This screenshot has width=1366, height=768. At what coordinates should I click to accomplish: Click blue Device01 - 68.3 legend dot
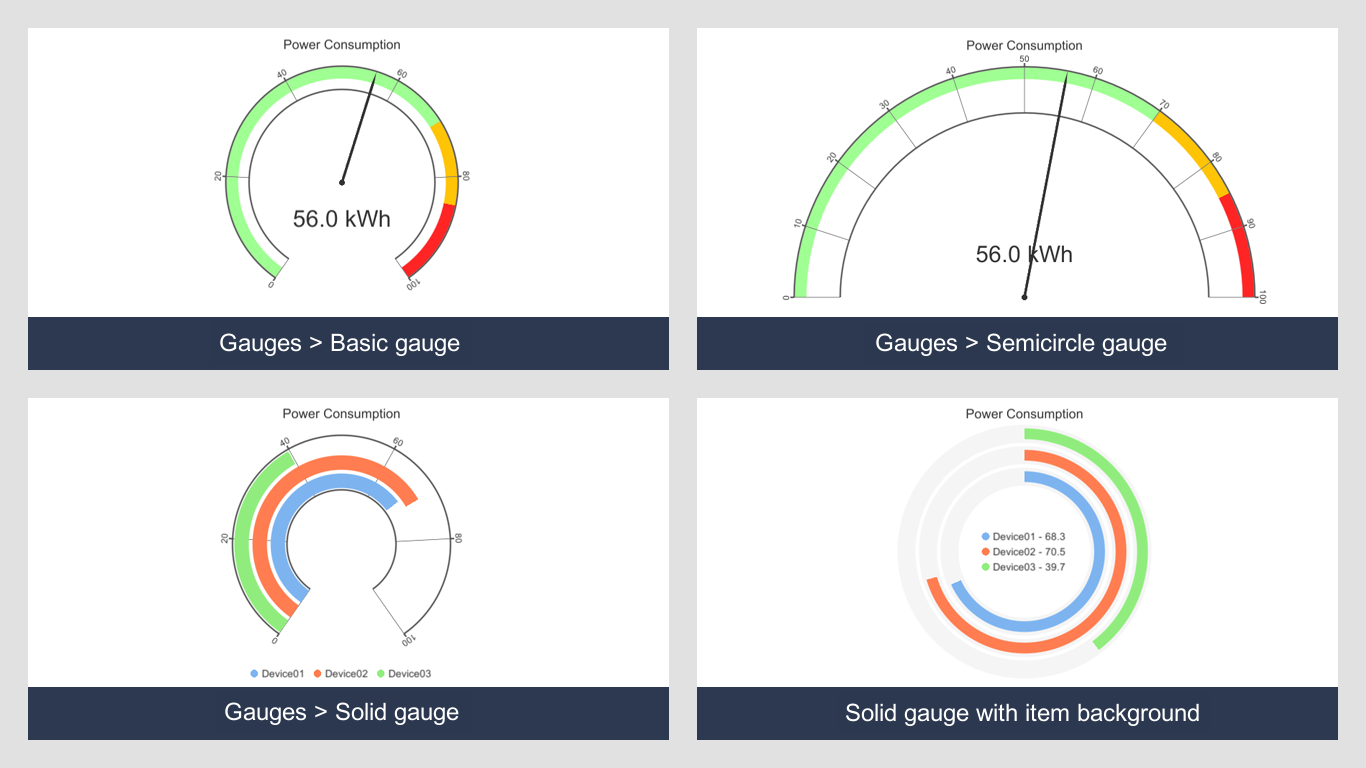(x=986, y=537)
